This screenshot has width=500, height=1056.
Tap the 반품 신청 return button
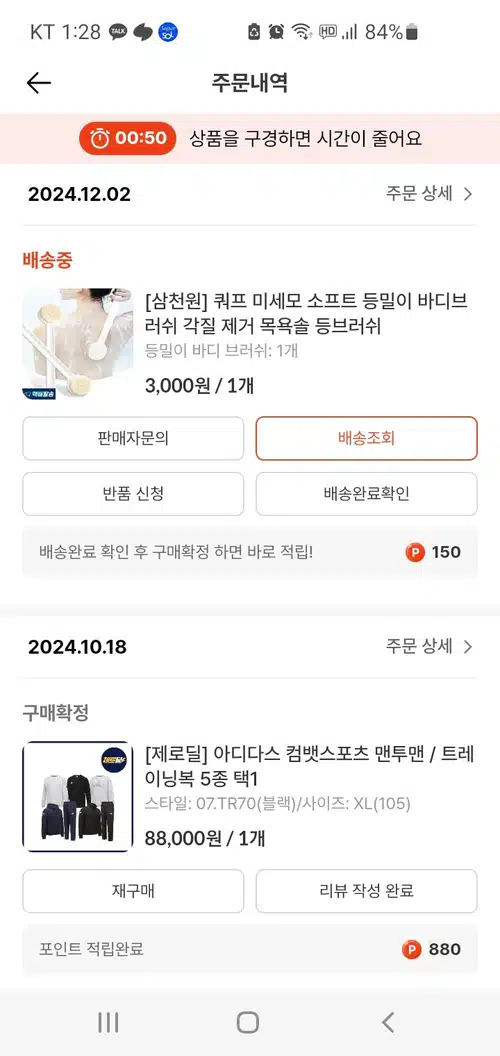coord(133,494)
